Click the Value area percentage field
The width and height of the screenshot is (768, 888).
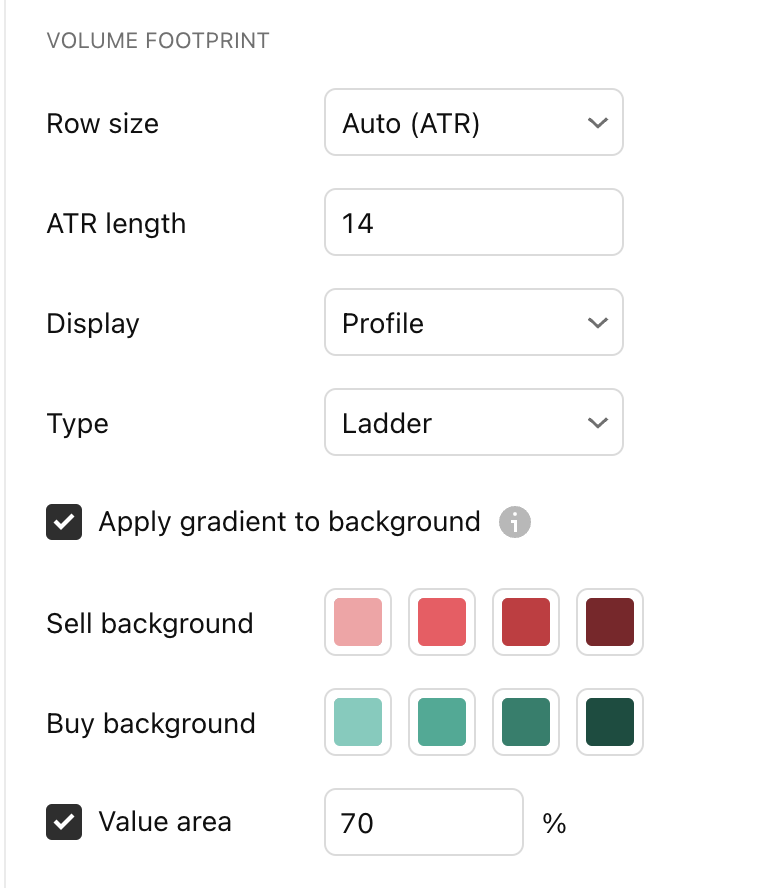pyautogui.click(x=423, y=822)
